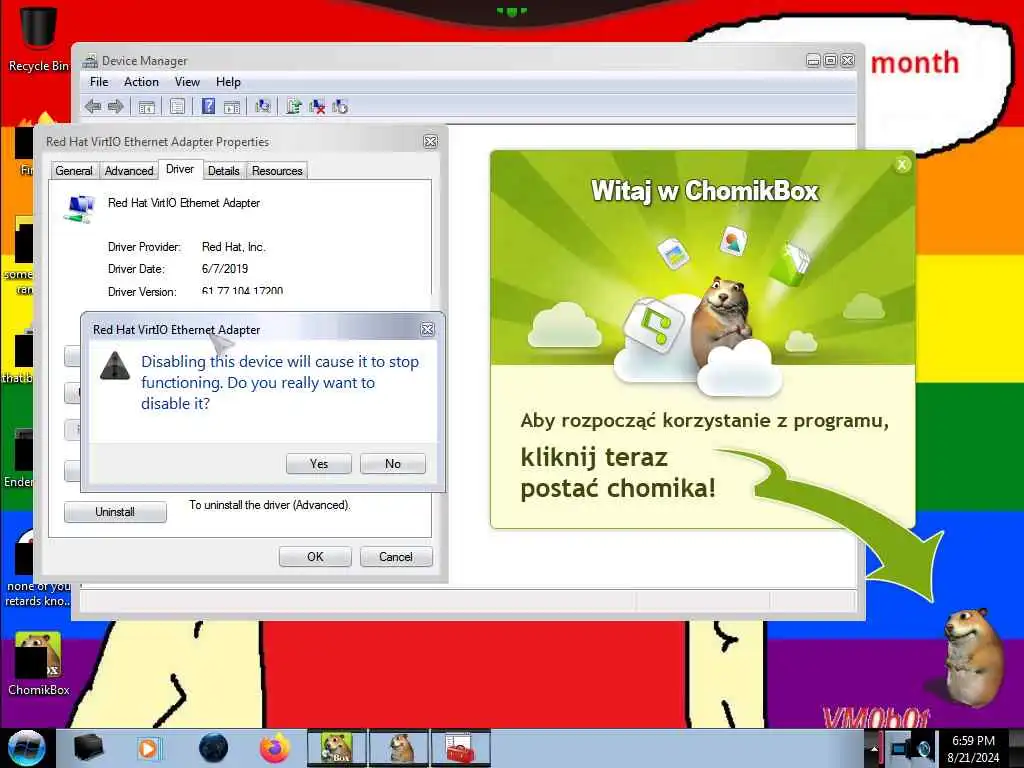Toggle the action pane toolbar icon
Viewport: 1024px width, 768px height.
coord(232,106)
